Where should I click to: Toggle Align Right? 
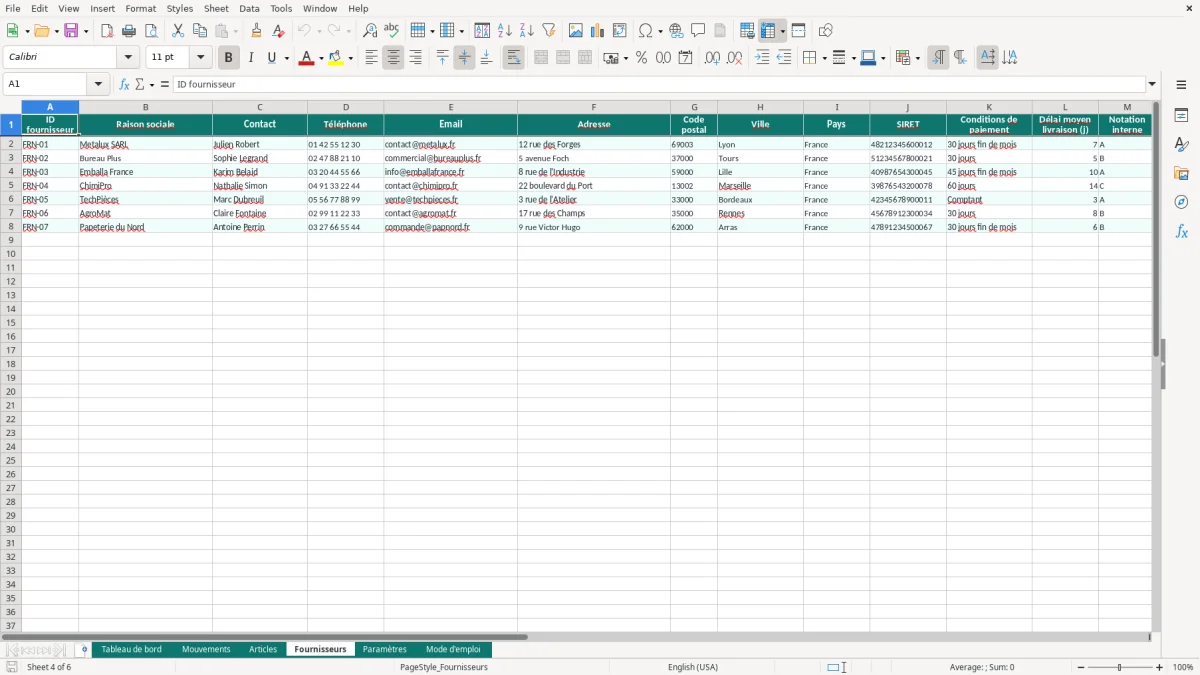tap(415, 58)
